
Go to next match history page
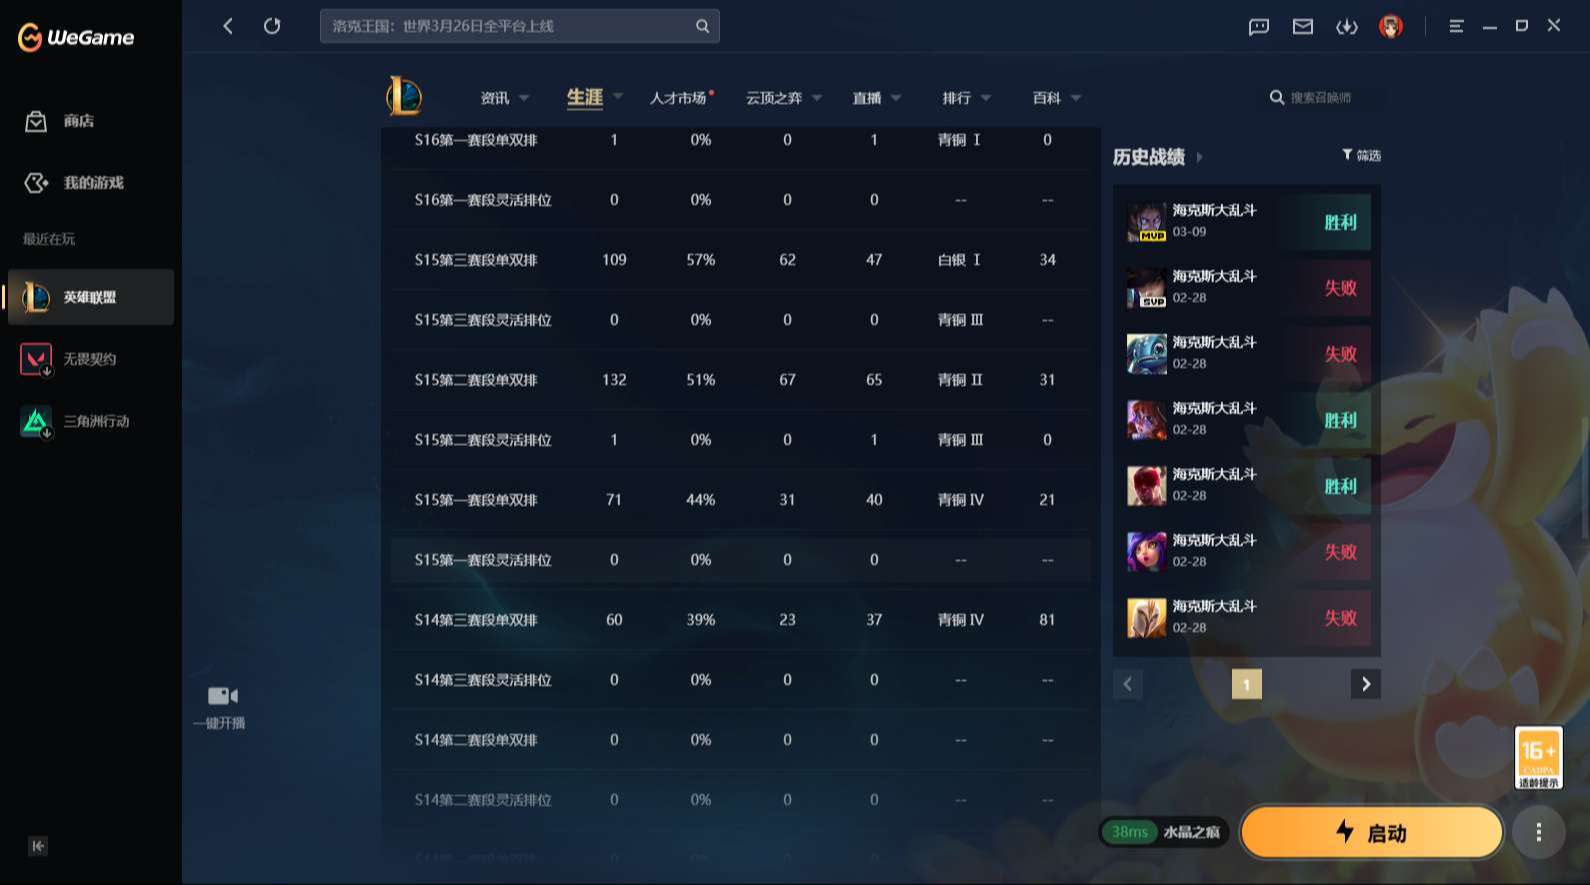[1365, 684]
